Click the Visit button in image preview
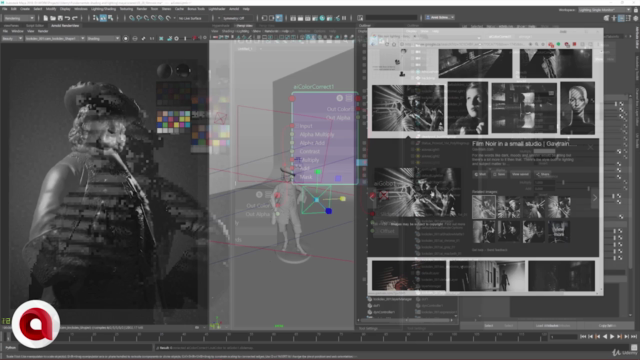 tap(481, 174)
